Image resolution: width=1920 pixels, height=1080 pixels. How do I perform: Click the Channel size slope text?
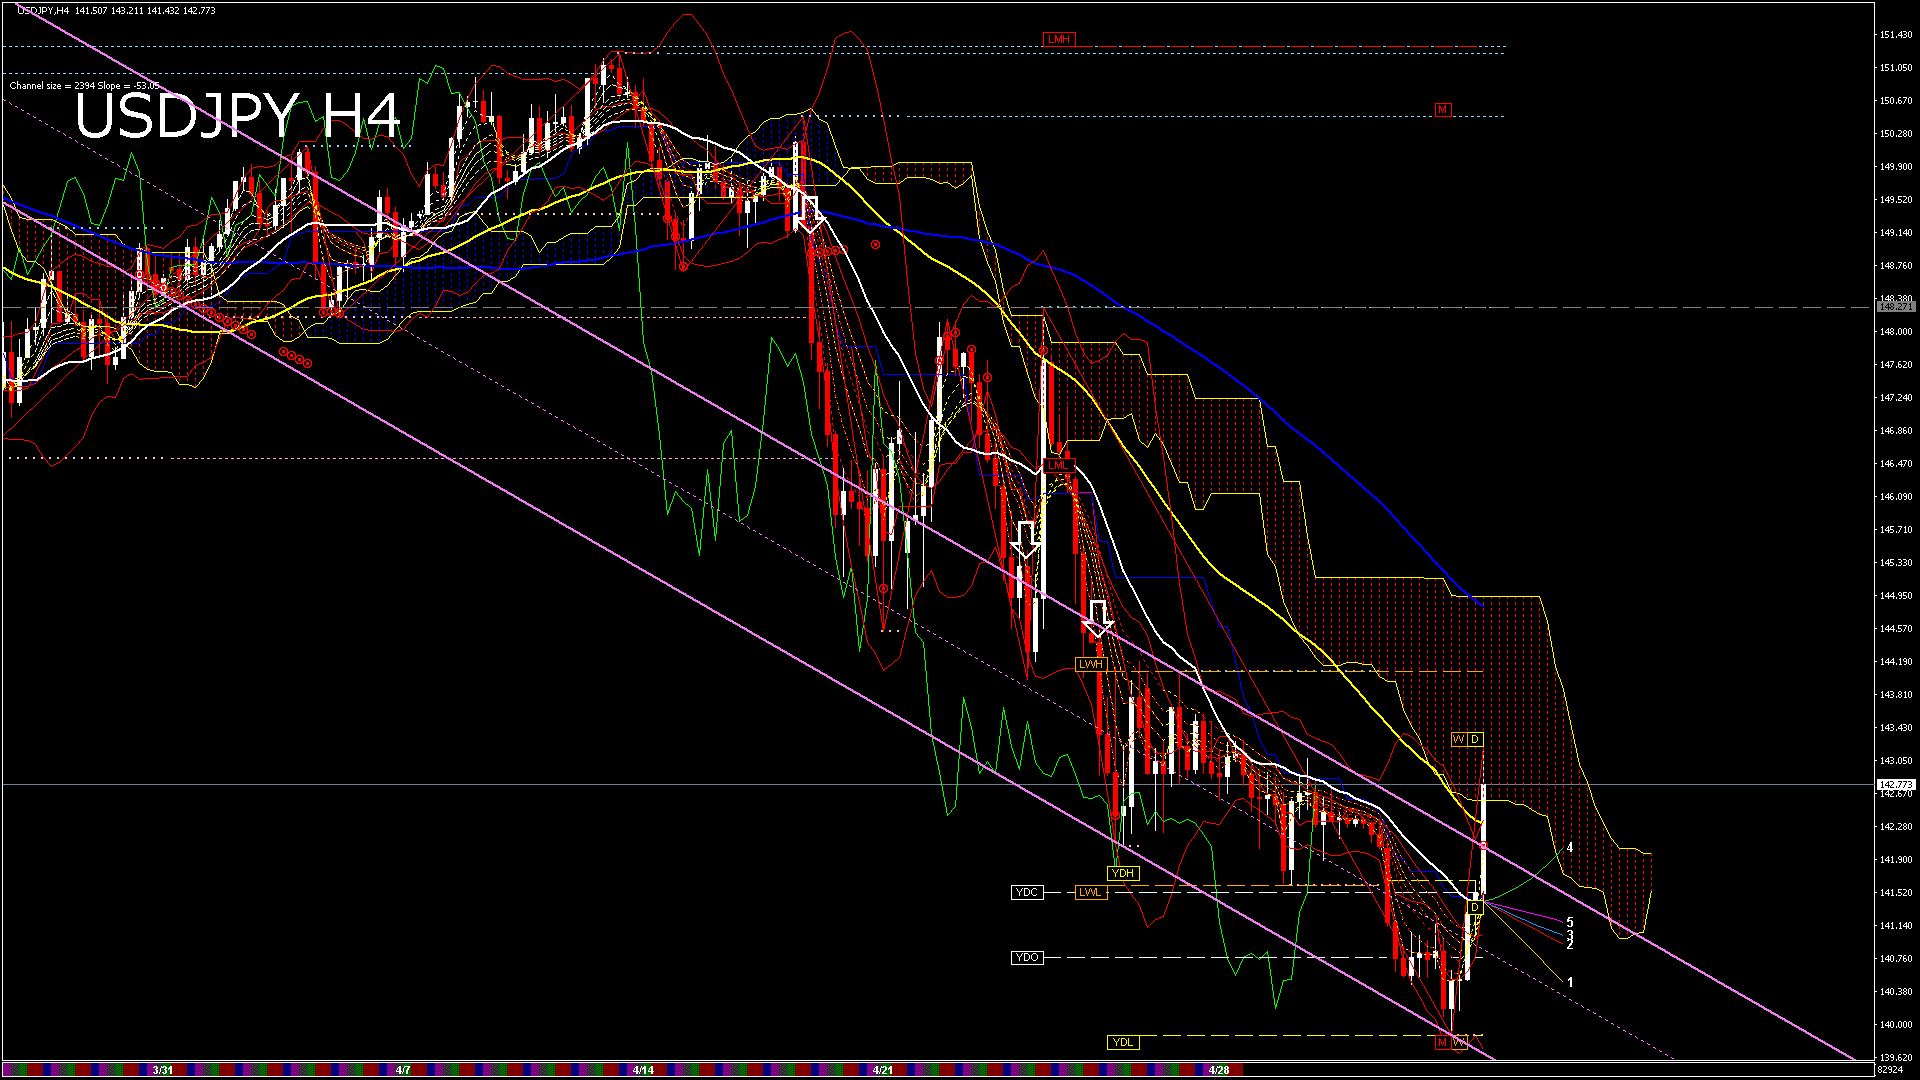(x=84, y=86)
